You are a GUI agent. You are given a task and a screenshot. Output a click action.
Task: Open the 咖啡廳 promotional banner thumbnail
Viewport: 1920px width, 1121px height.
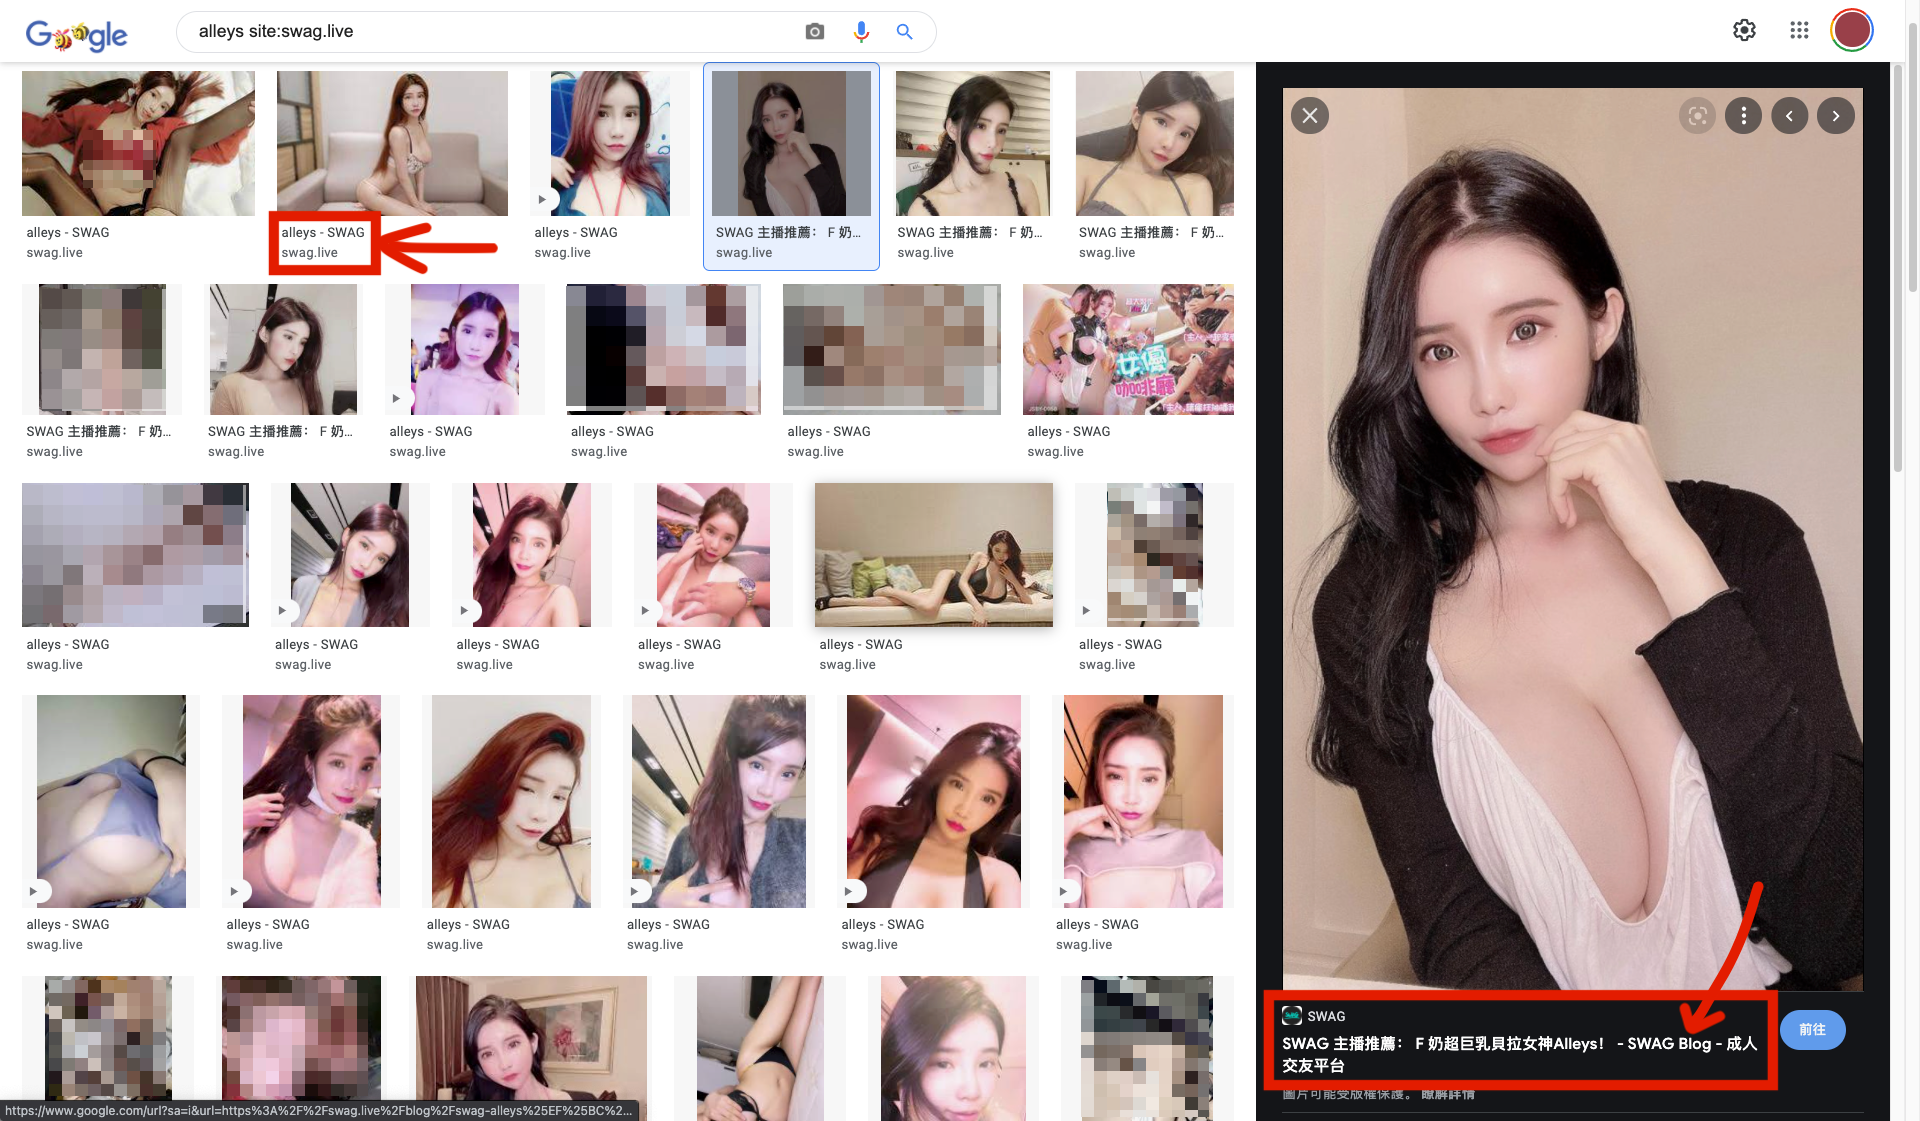click(1128, 350)
